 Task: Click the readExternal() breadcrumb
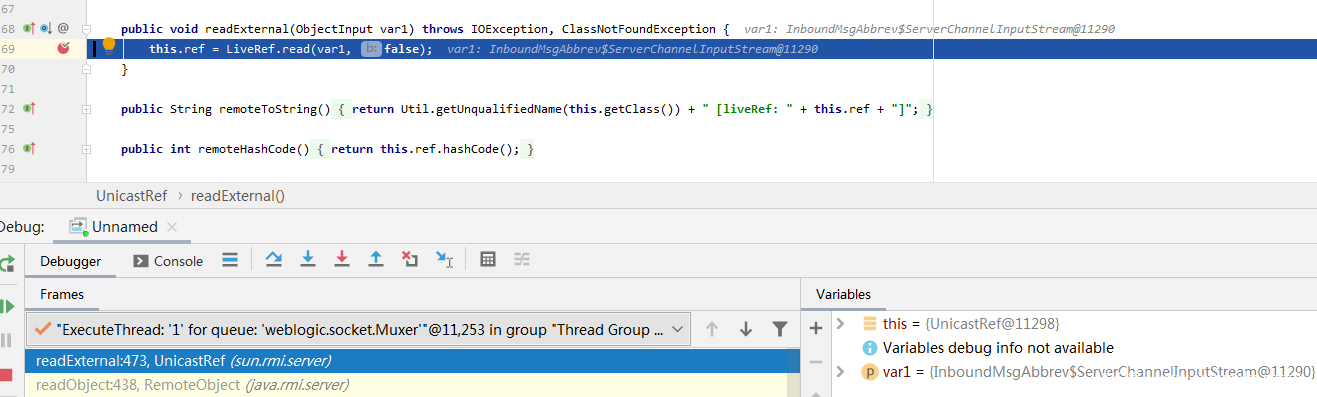(238, 196)
